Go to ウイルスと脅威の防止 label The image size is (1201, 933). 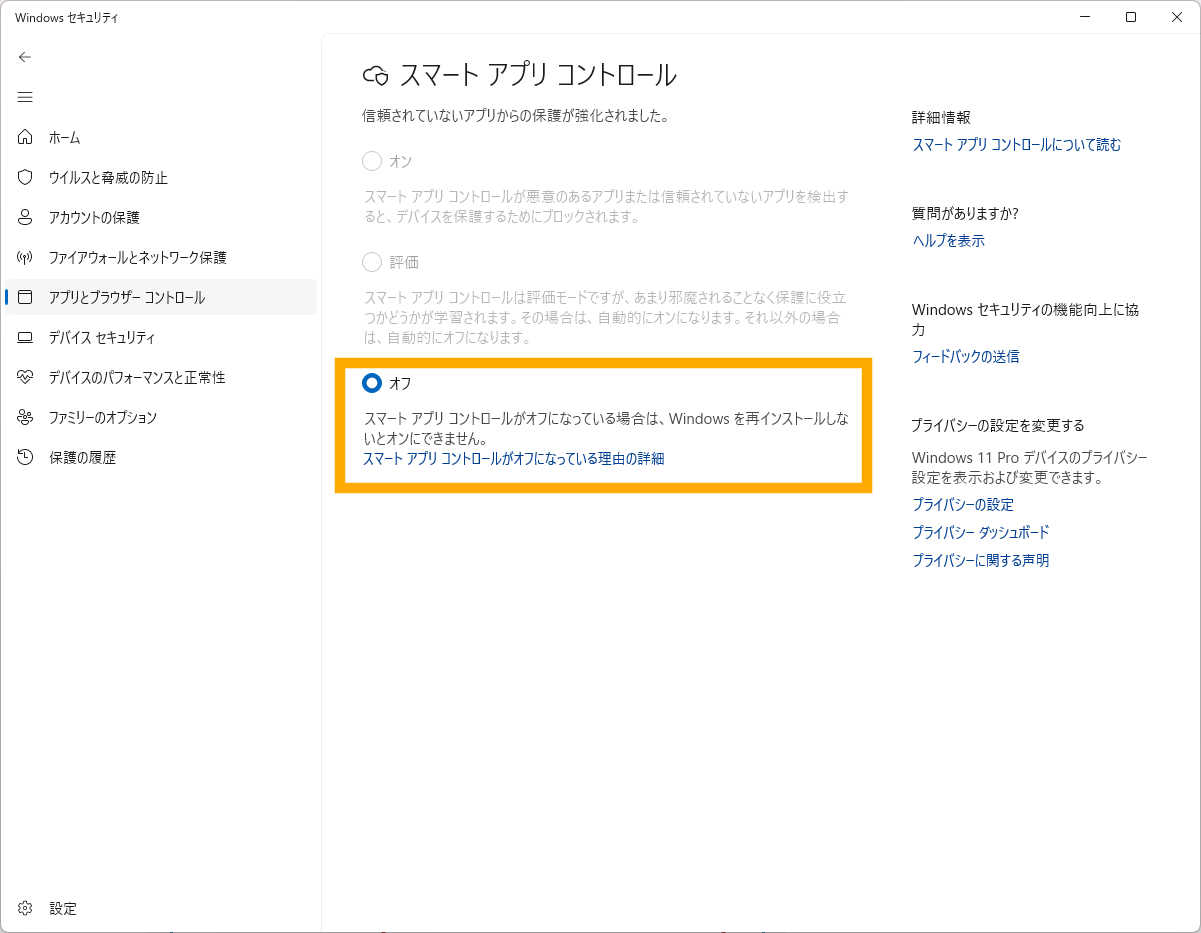[x=108, y=177]
